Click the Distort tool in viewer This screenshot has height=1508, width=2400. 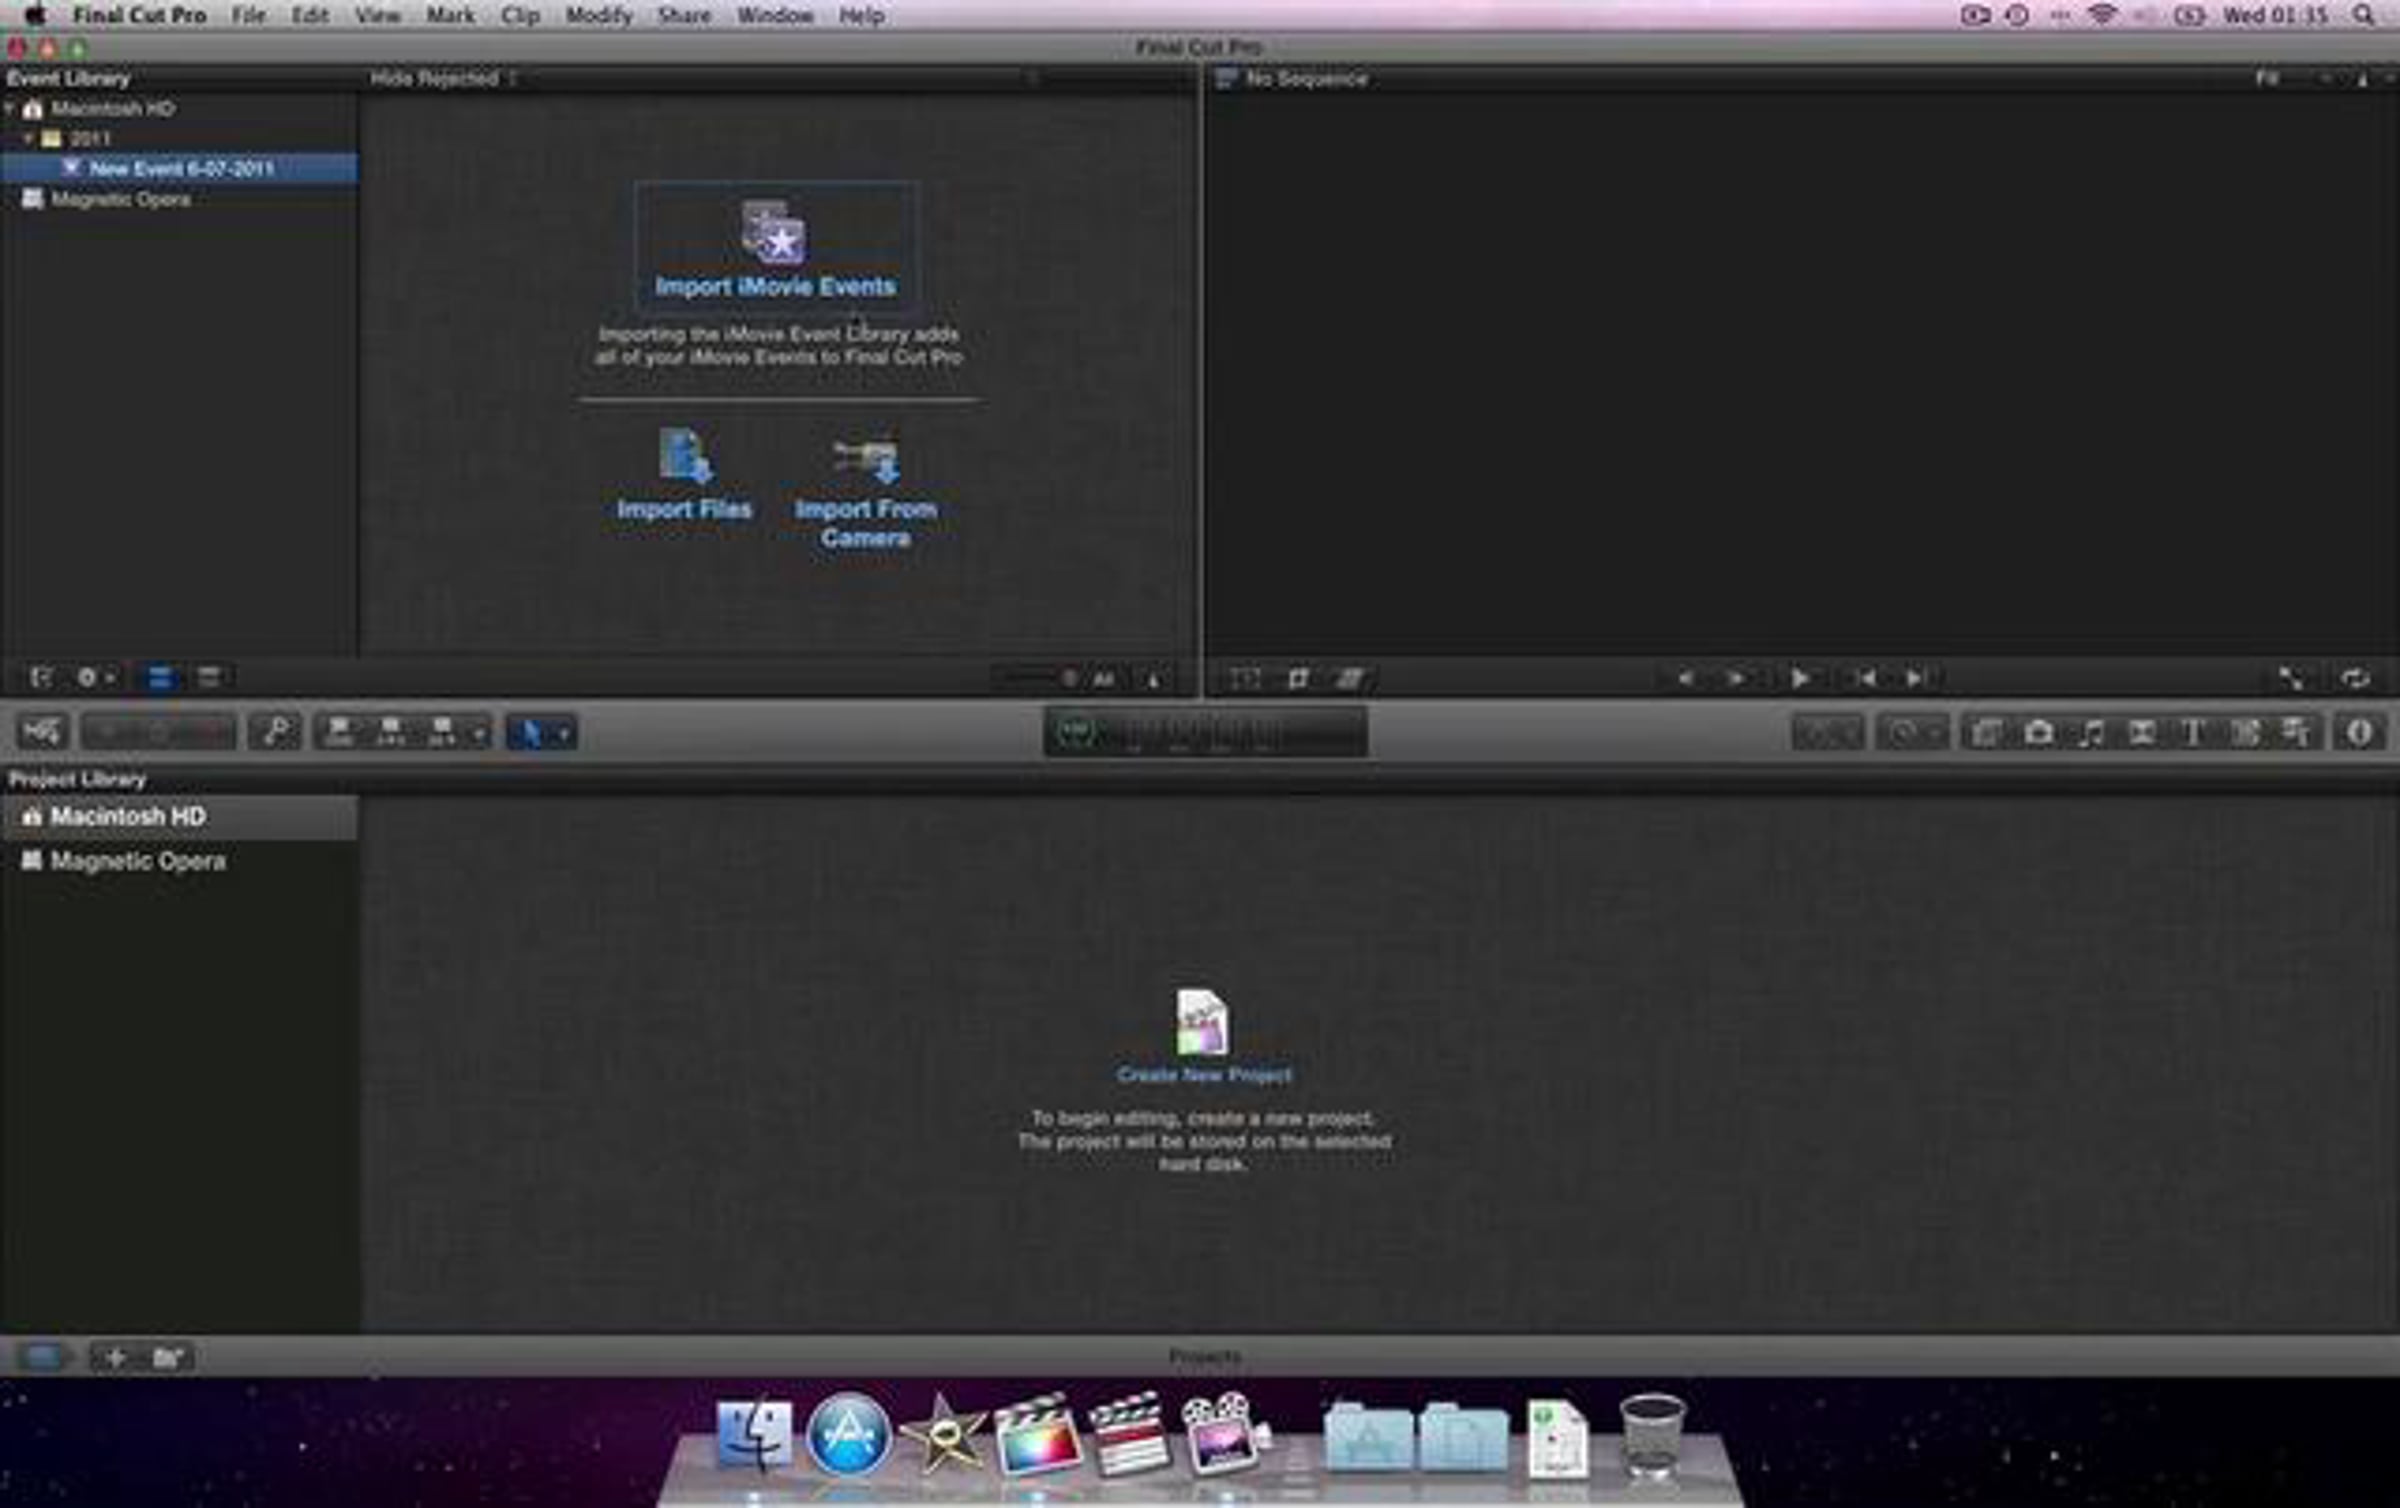tap(1350, 679)
